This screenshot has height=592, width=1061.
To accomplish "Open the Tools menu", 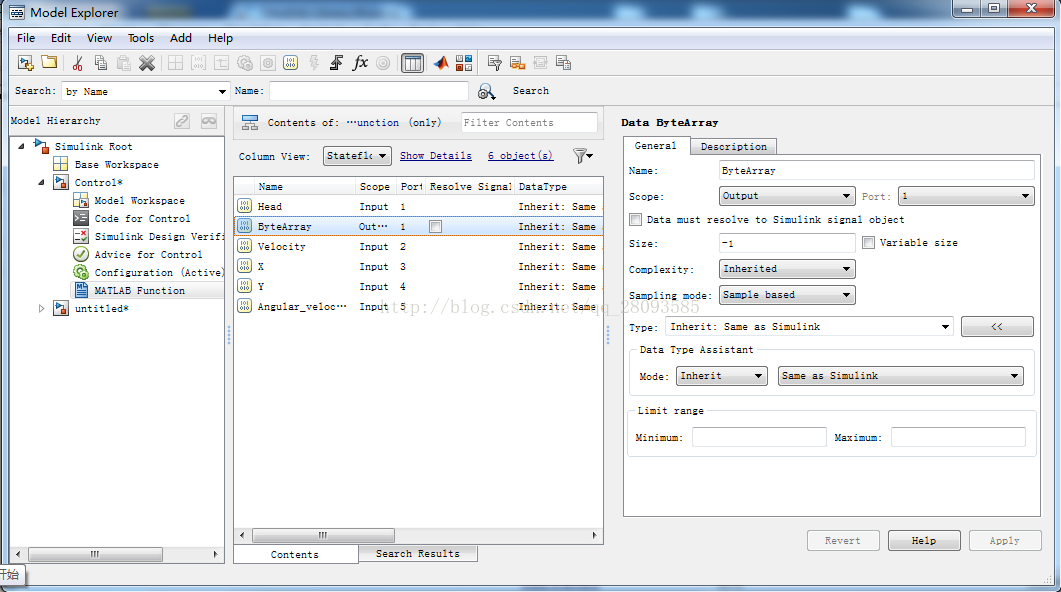I will click(141, 38).
